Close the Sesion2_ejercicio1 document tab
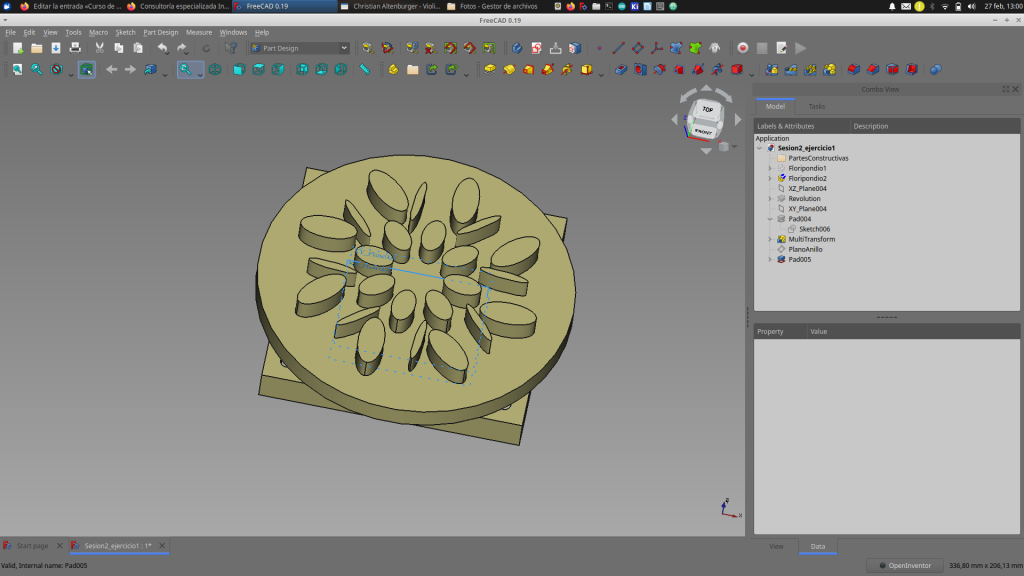Screen dimensions: 1024x576 [162, 546]
